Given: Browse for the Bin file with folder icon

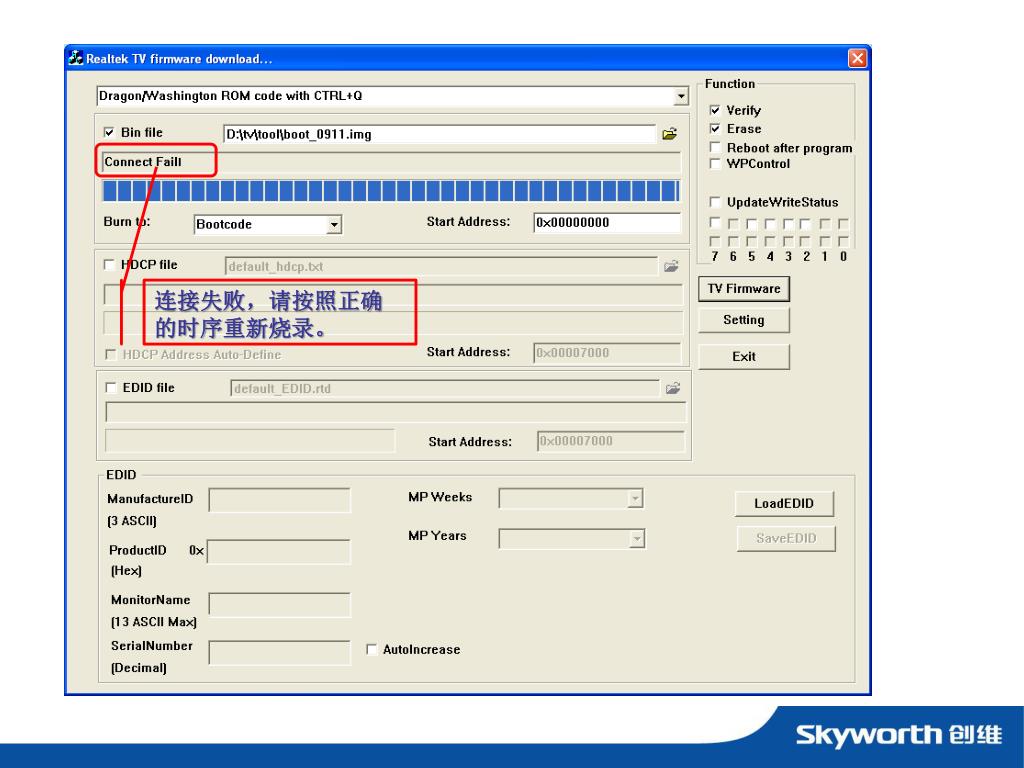Looking at the screenshot, I should coord(669,134).
